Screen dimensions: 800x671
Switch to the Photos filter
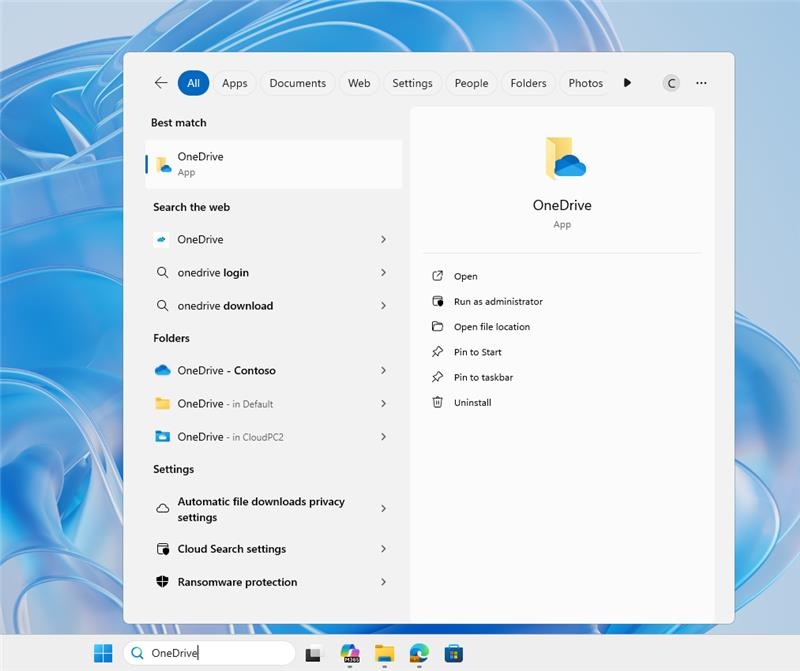[x=586, y=83]
